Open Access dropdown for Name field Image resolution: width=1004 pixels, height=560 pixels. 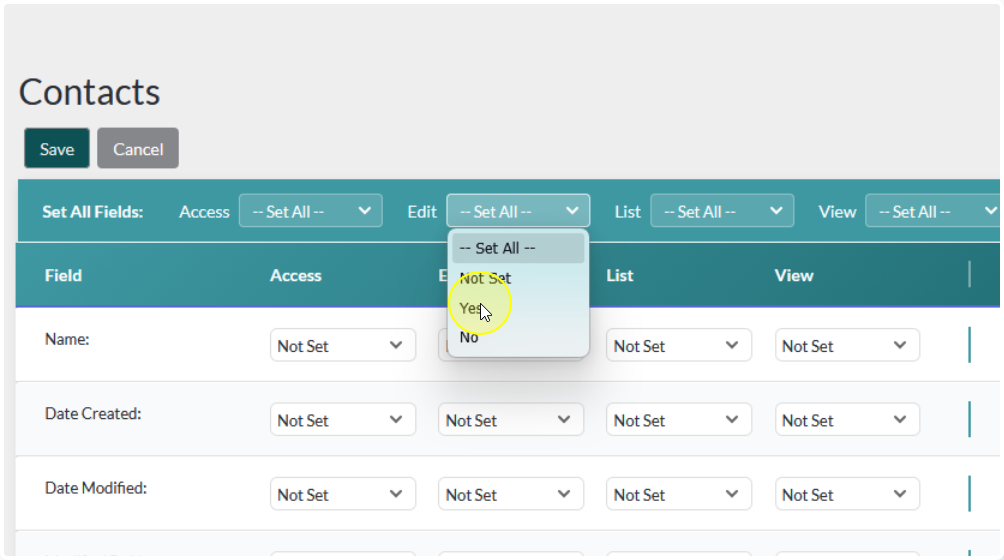click(x=342, y=346)
